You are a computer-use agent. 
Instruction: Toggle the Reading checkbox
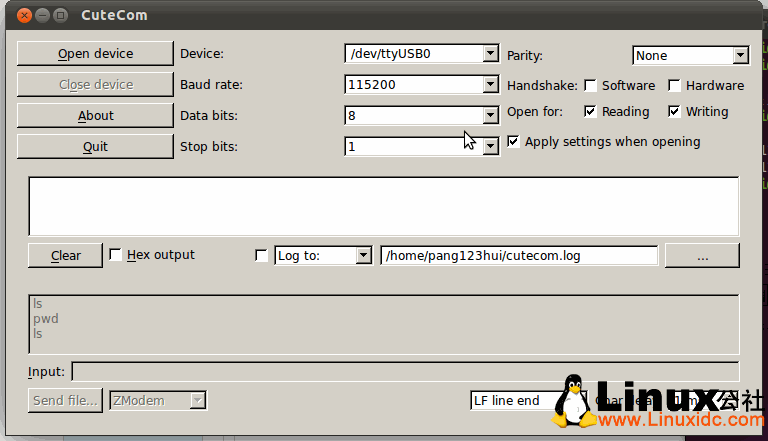pos(590,112)
